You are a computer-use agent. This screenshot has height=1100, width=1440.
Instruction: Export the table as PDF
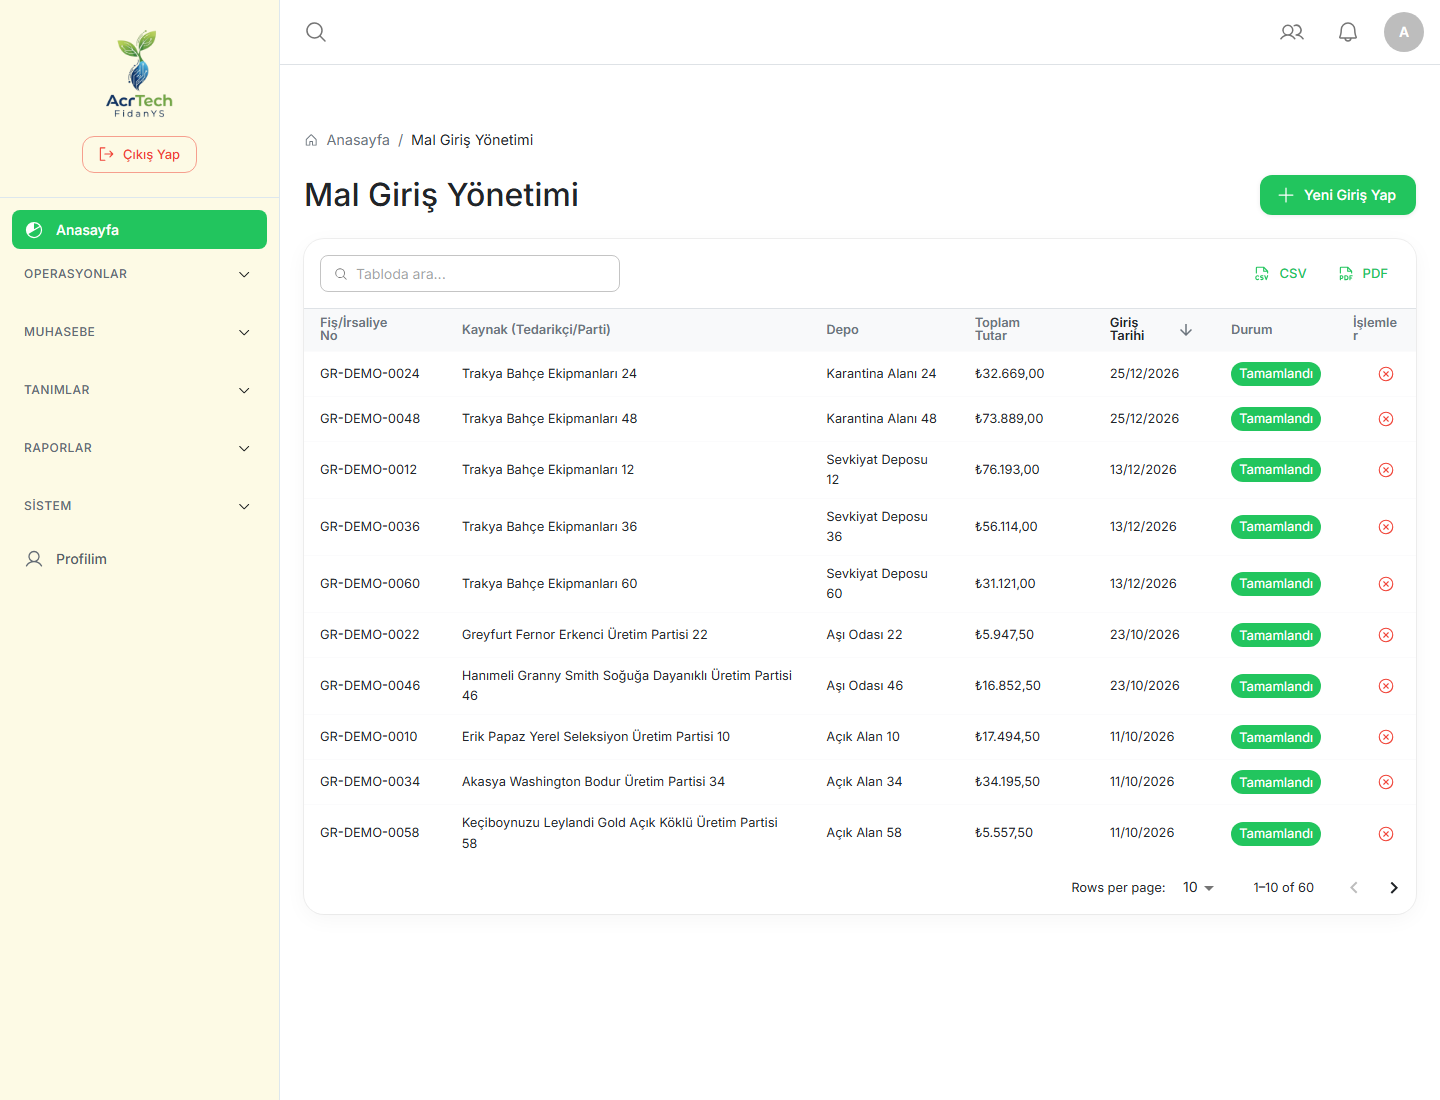pos(1364,274)
